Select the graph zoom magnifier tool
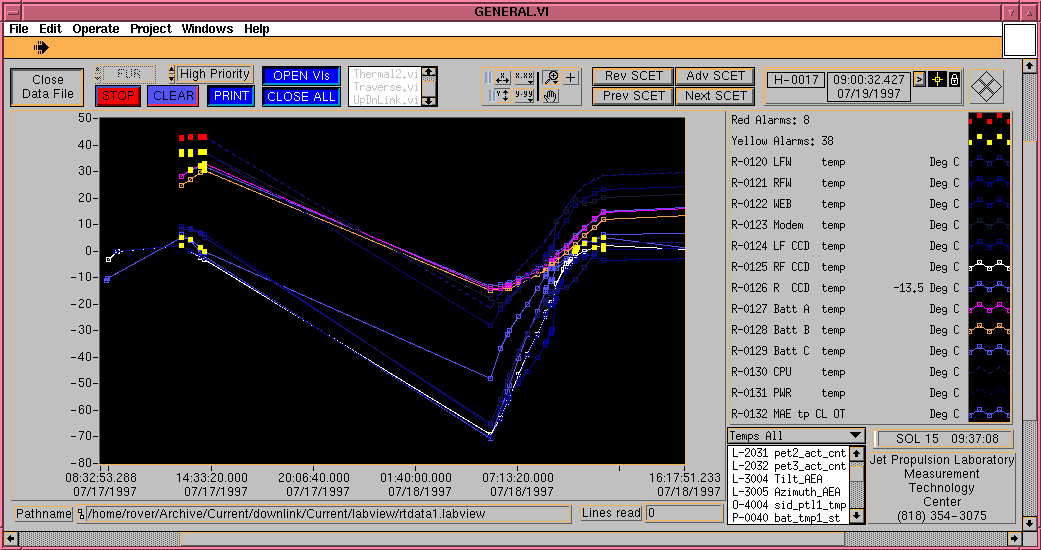1041x550 pixels. tap(550, 77)
